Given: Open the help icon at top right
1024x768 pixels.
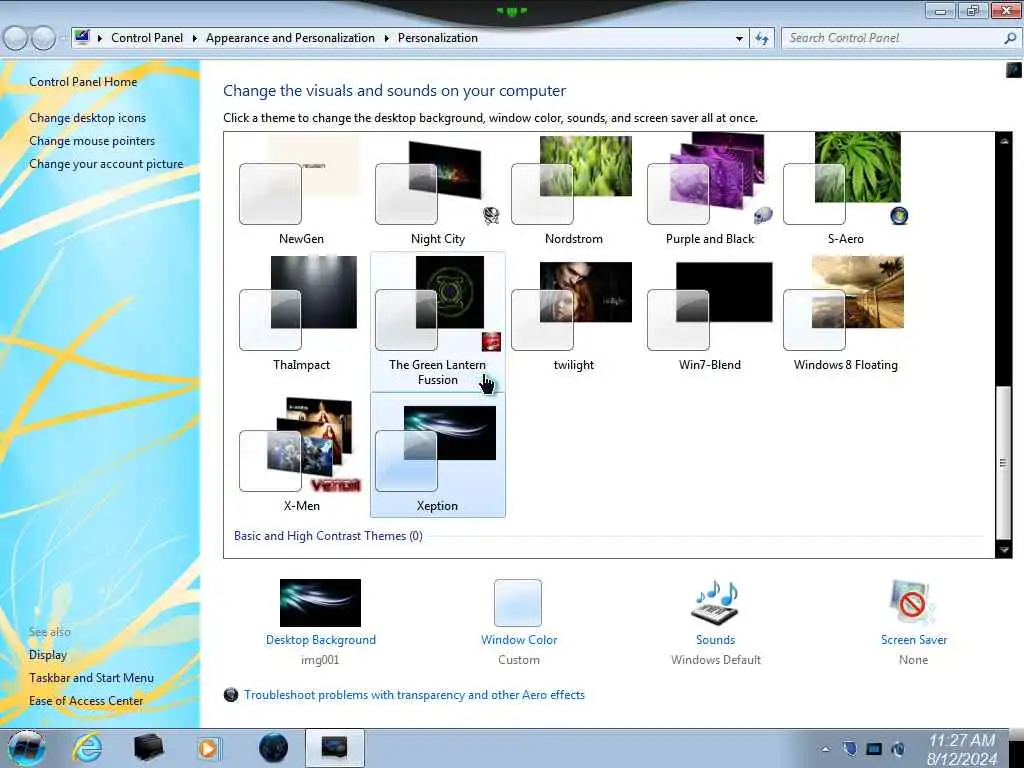Looking at the screenshot, I should point(1014,69).
